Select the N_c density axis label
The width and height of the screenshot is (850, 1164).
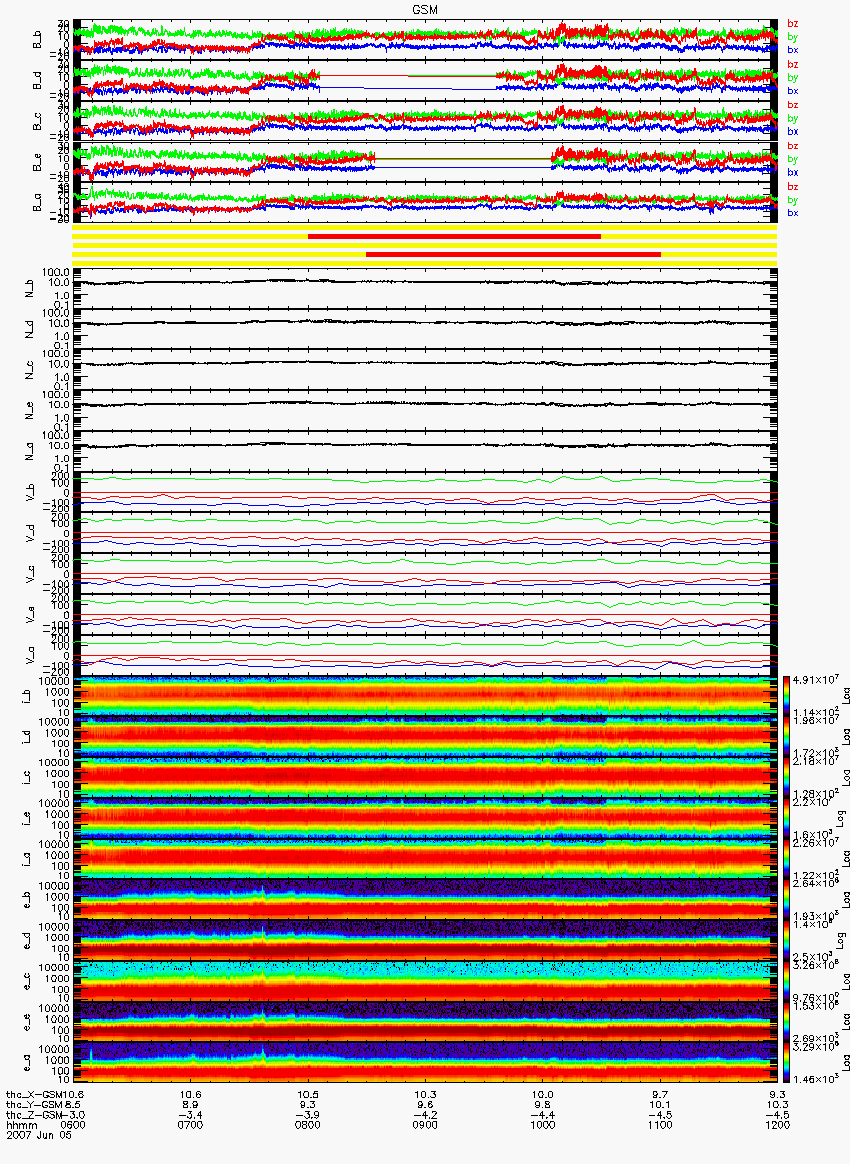pos(30,370)
